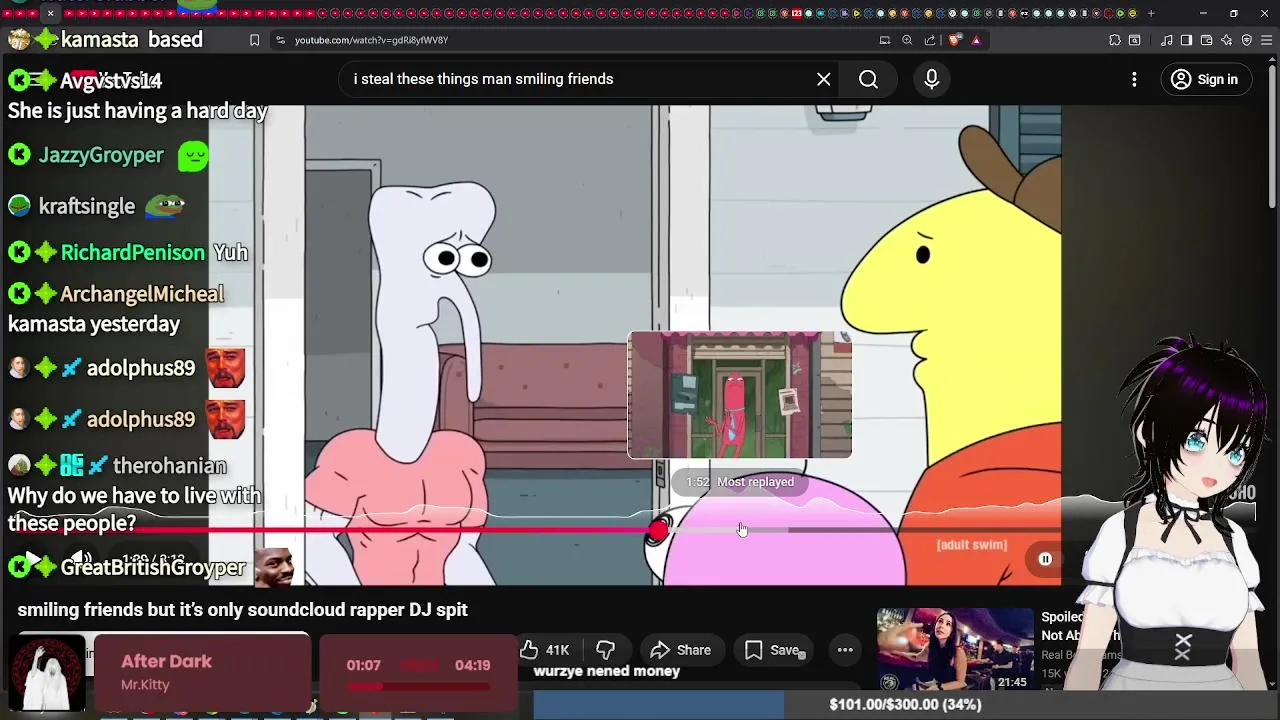1280x720 pixels.
Task: Click chat user therohanian
Action: [169, 466]
